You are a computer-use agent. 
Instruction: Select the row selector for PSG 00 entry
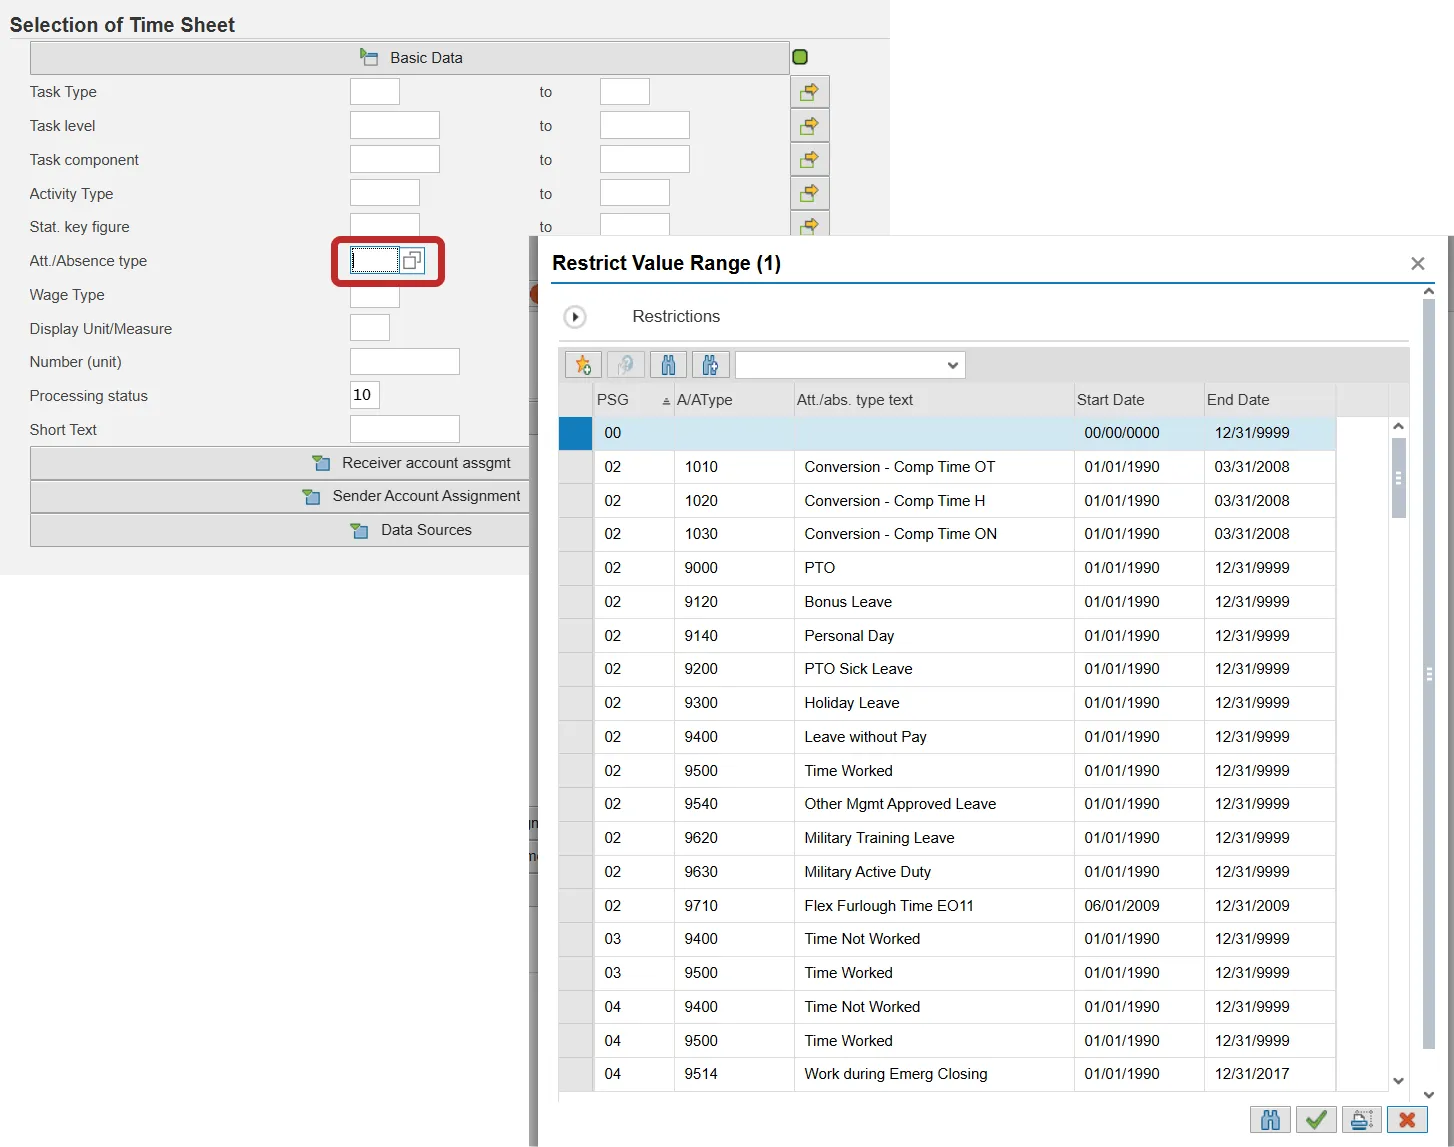click(575, 433)
